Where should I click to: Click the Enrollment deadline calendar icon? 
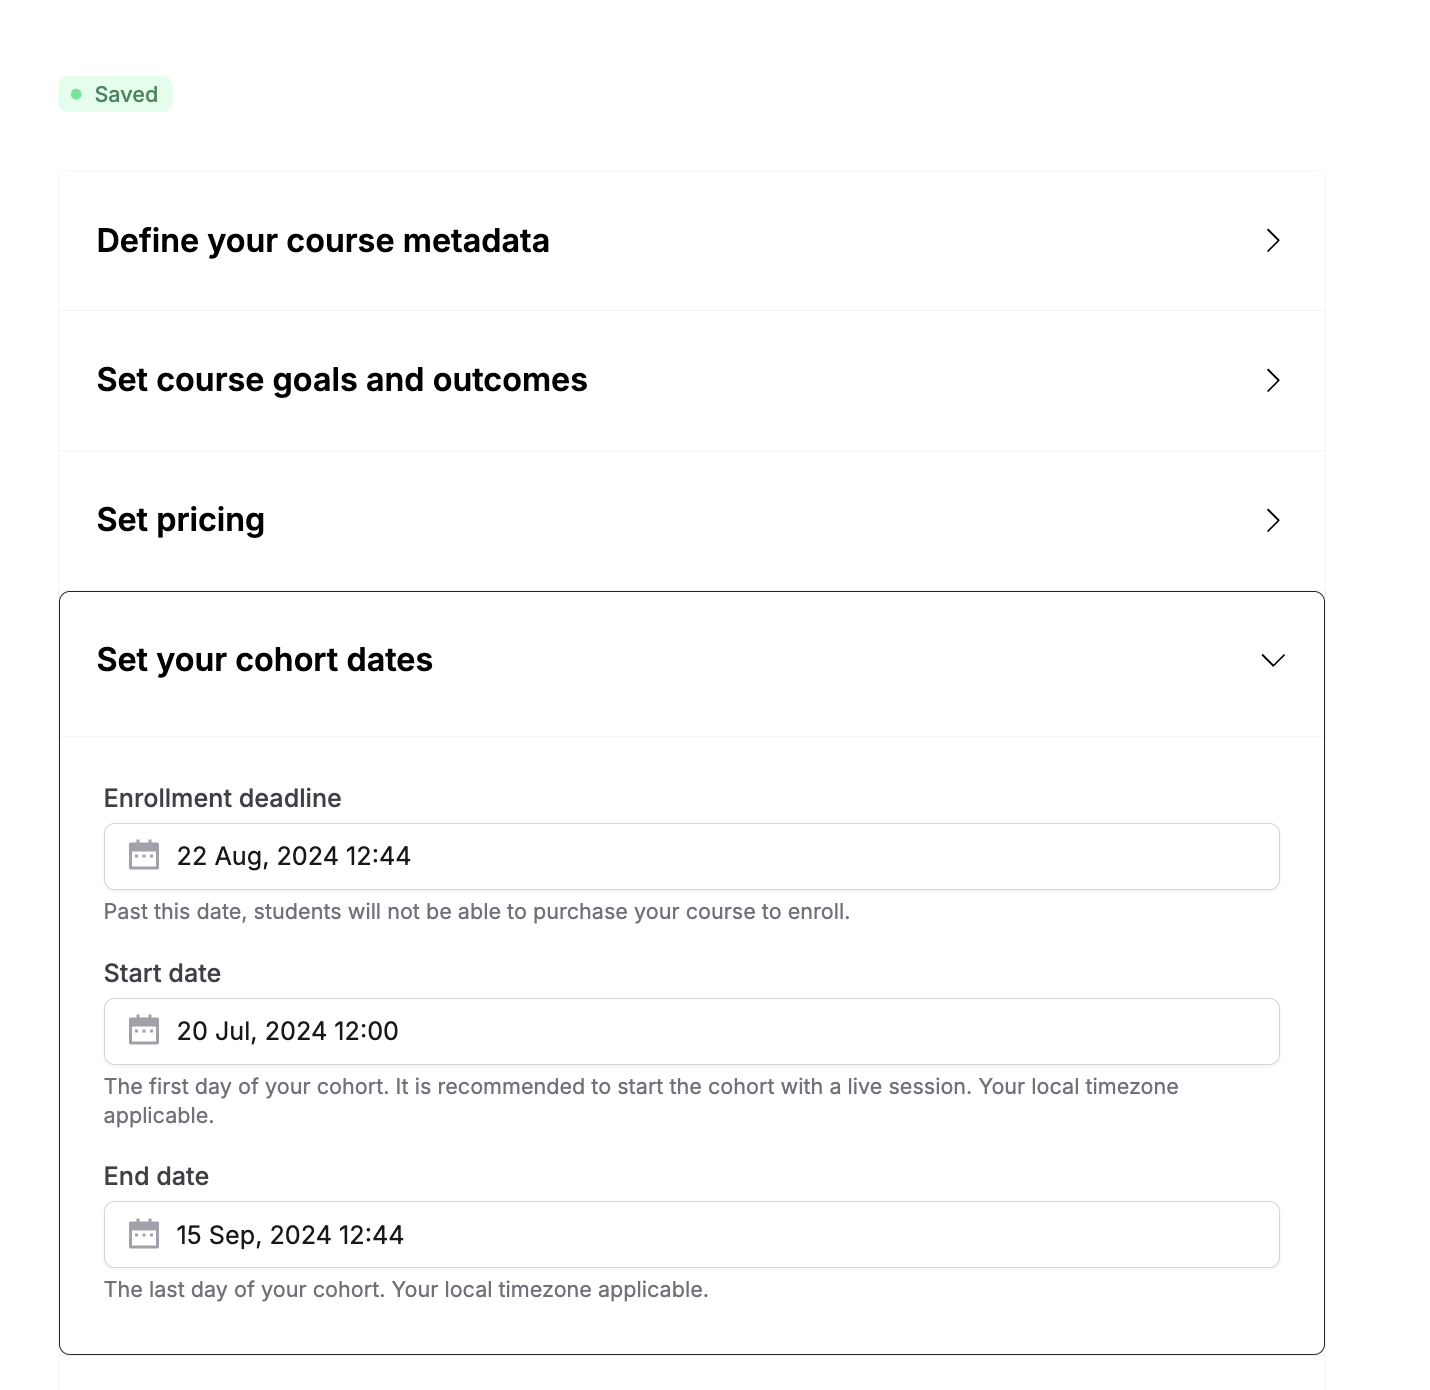point(144,855)
